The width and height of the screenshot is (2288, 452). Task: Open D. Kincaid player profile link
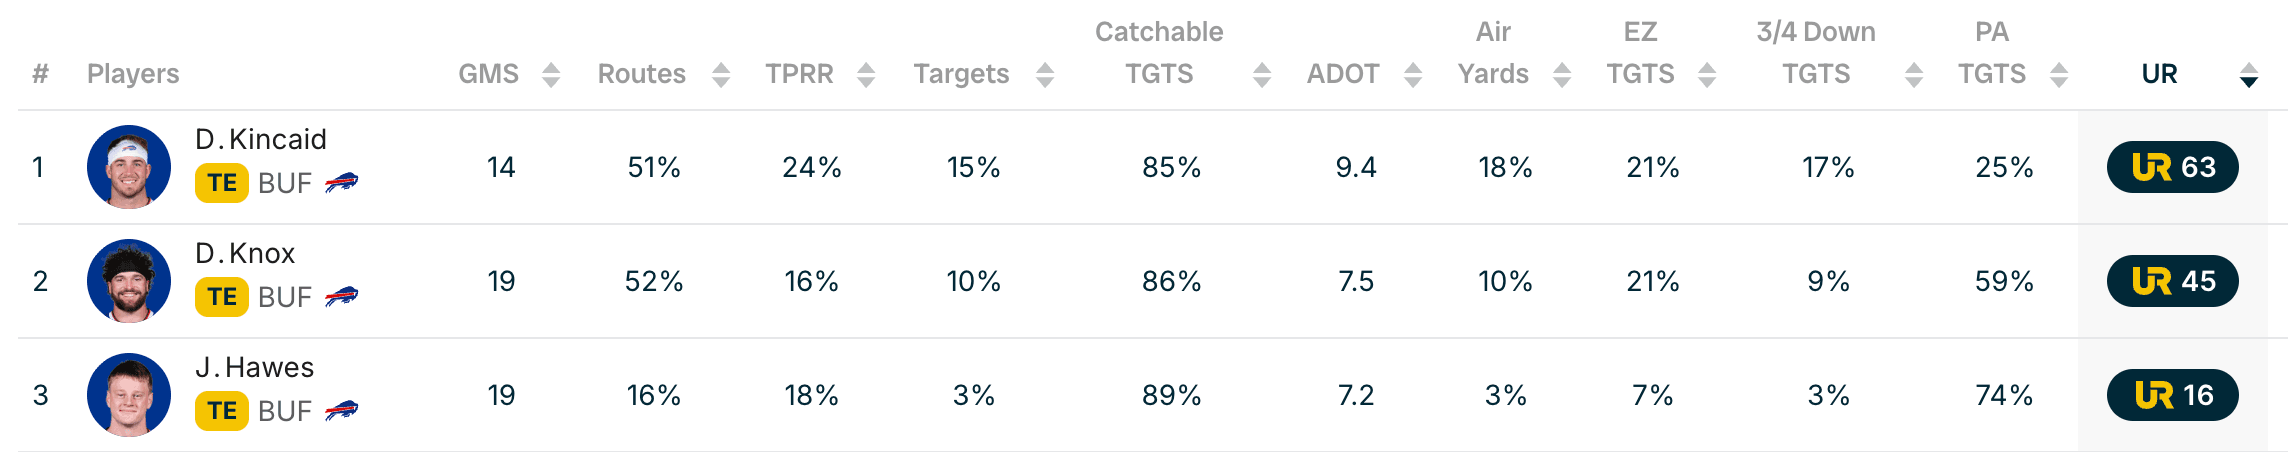261,139
